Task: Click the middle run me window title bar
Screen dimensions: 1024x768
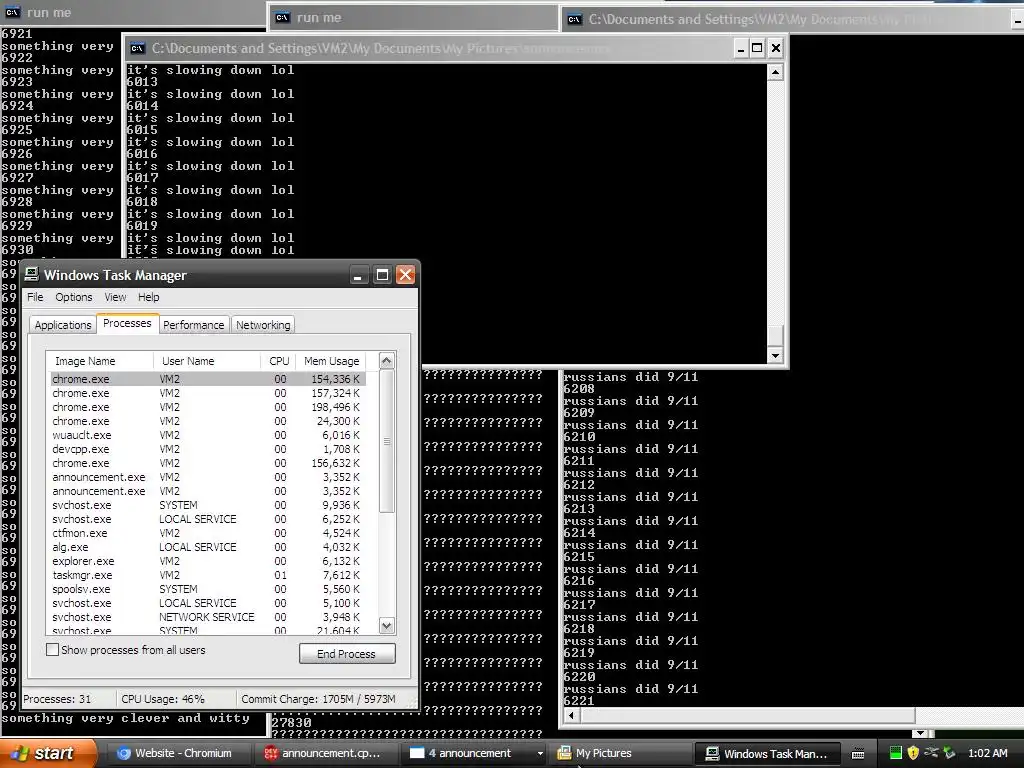Action: [x=413, y=18]
